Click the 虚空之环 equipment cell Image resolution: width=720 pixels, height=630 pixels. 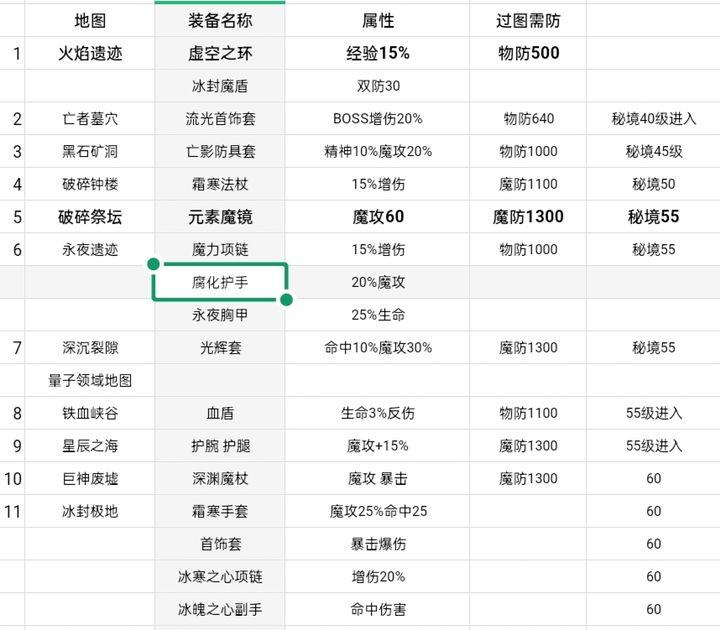tap(220, 53)
